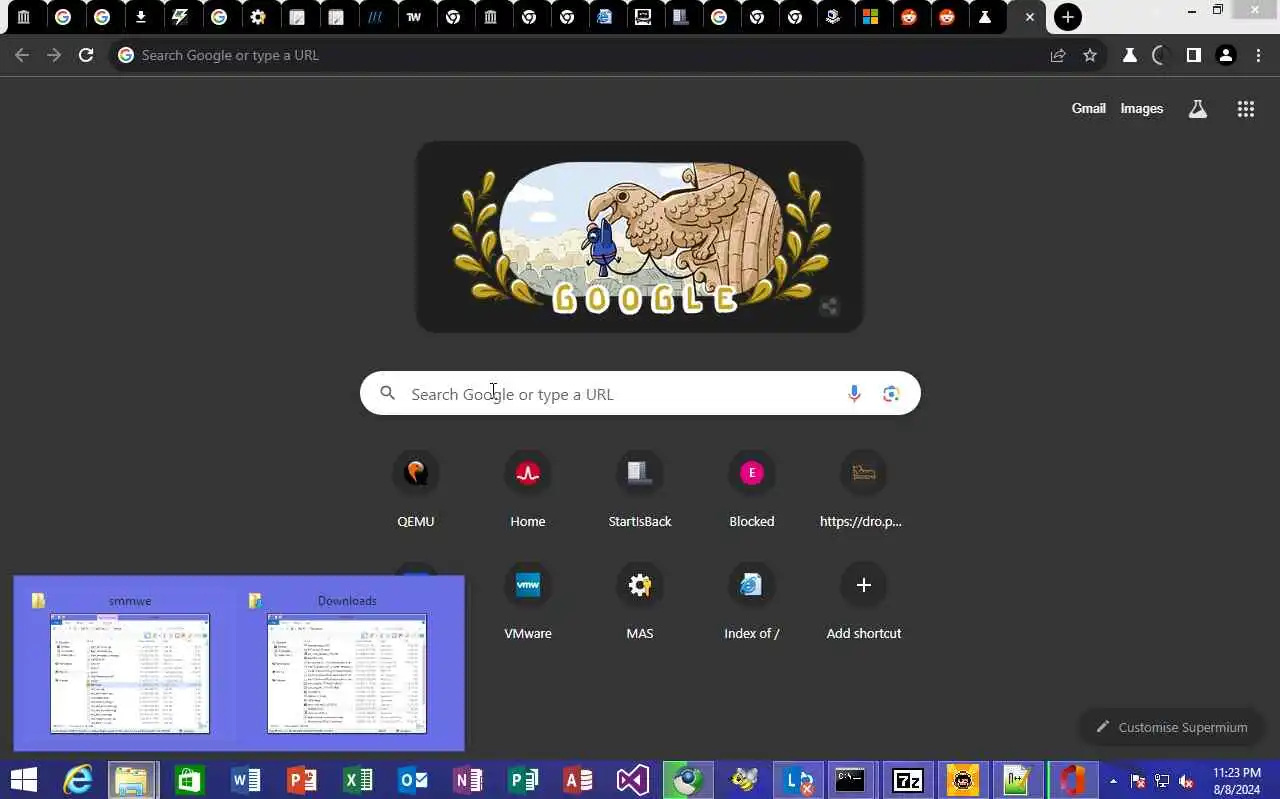
Task: Launch Outlook from the taskbar
Action: tap(412, 780)
